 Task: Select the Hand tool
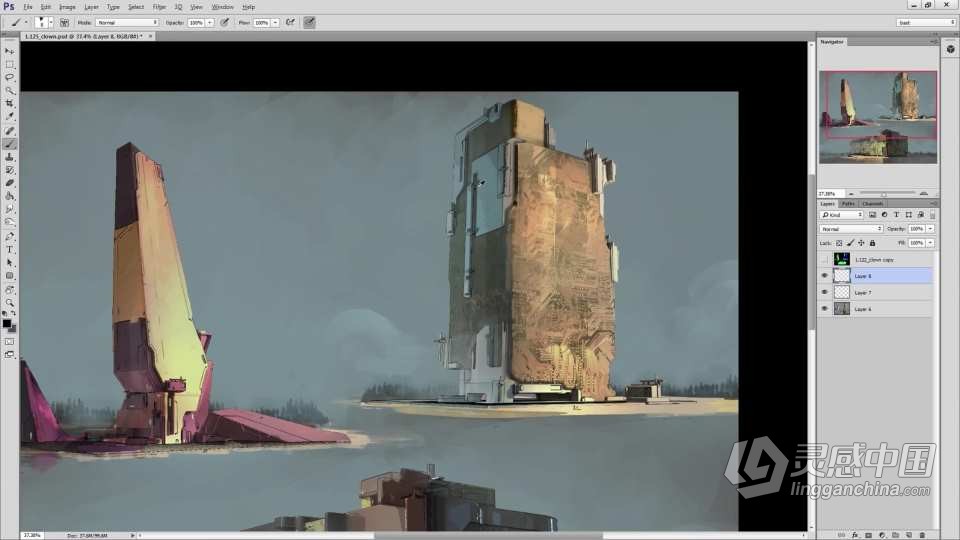[x=9, y=290]
